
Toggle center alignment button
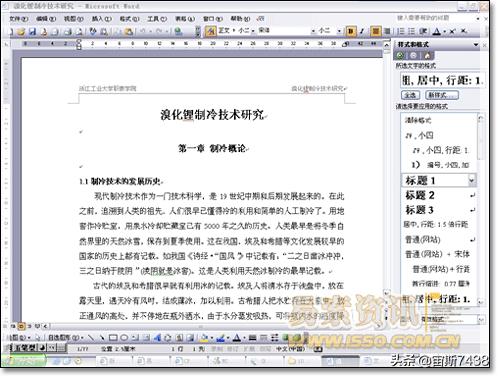point(376,31)
